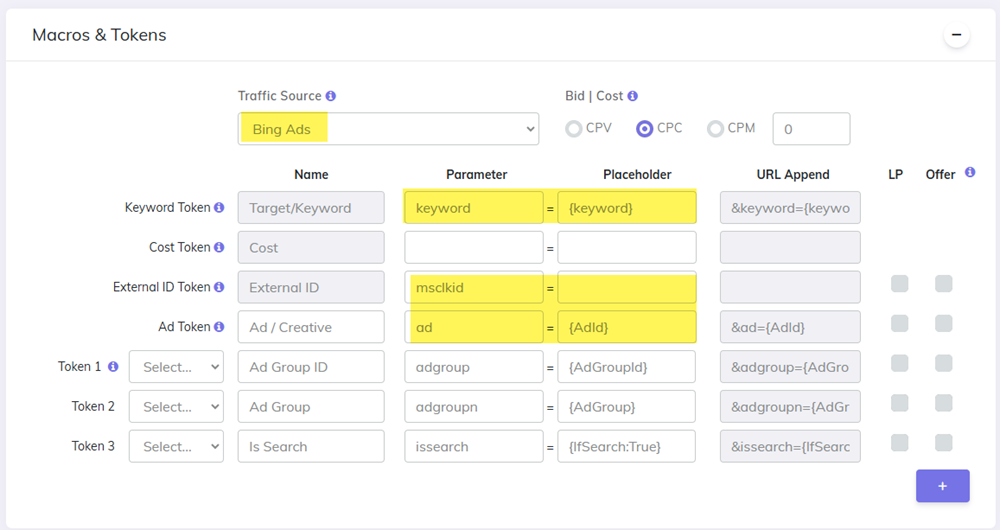Click the External ID placeholder field
The height and width of the screenshot is (530, 1000).
(x=626, y=288)
